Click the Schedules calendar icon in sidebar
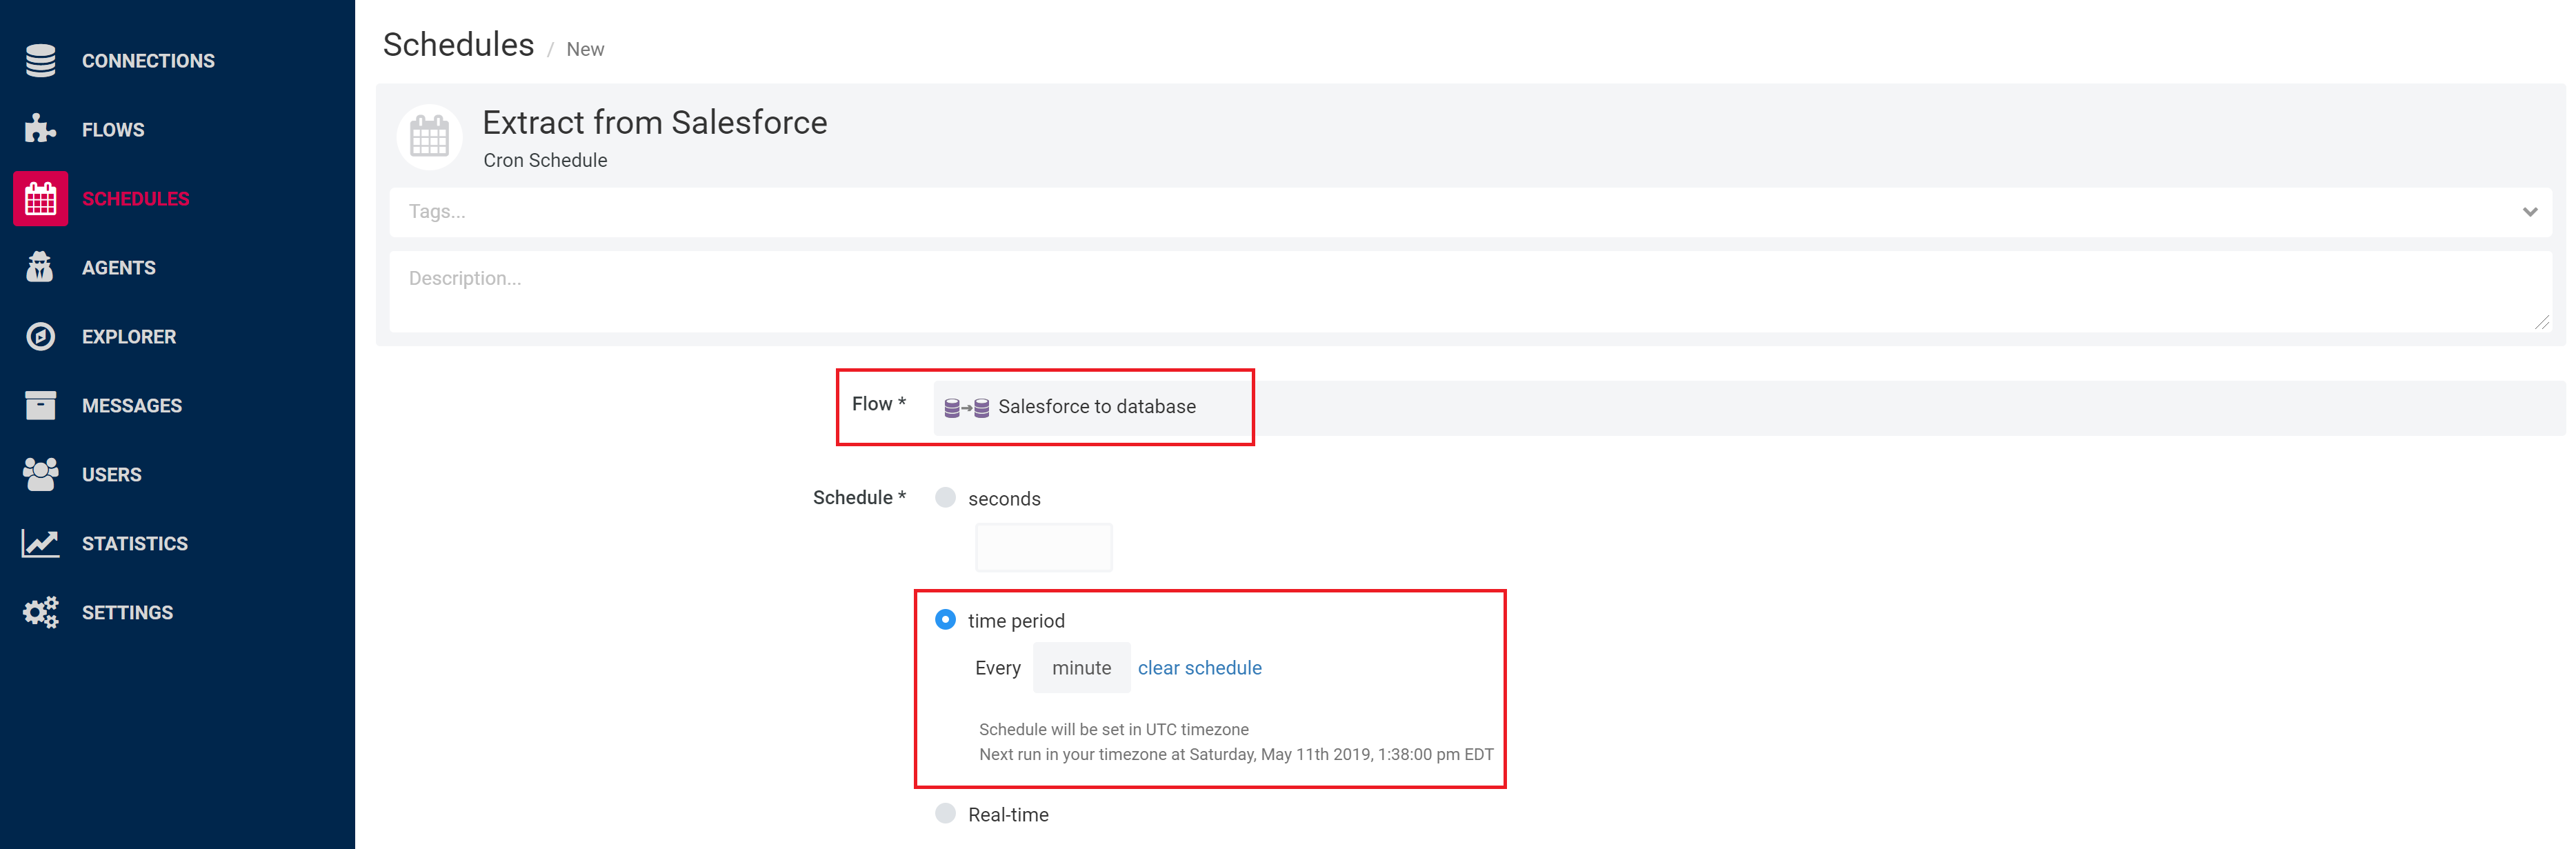The height and width of the screenshot is (849, 2576). [x=40, y=198]
